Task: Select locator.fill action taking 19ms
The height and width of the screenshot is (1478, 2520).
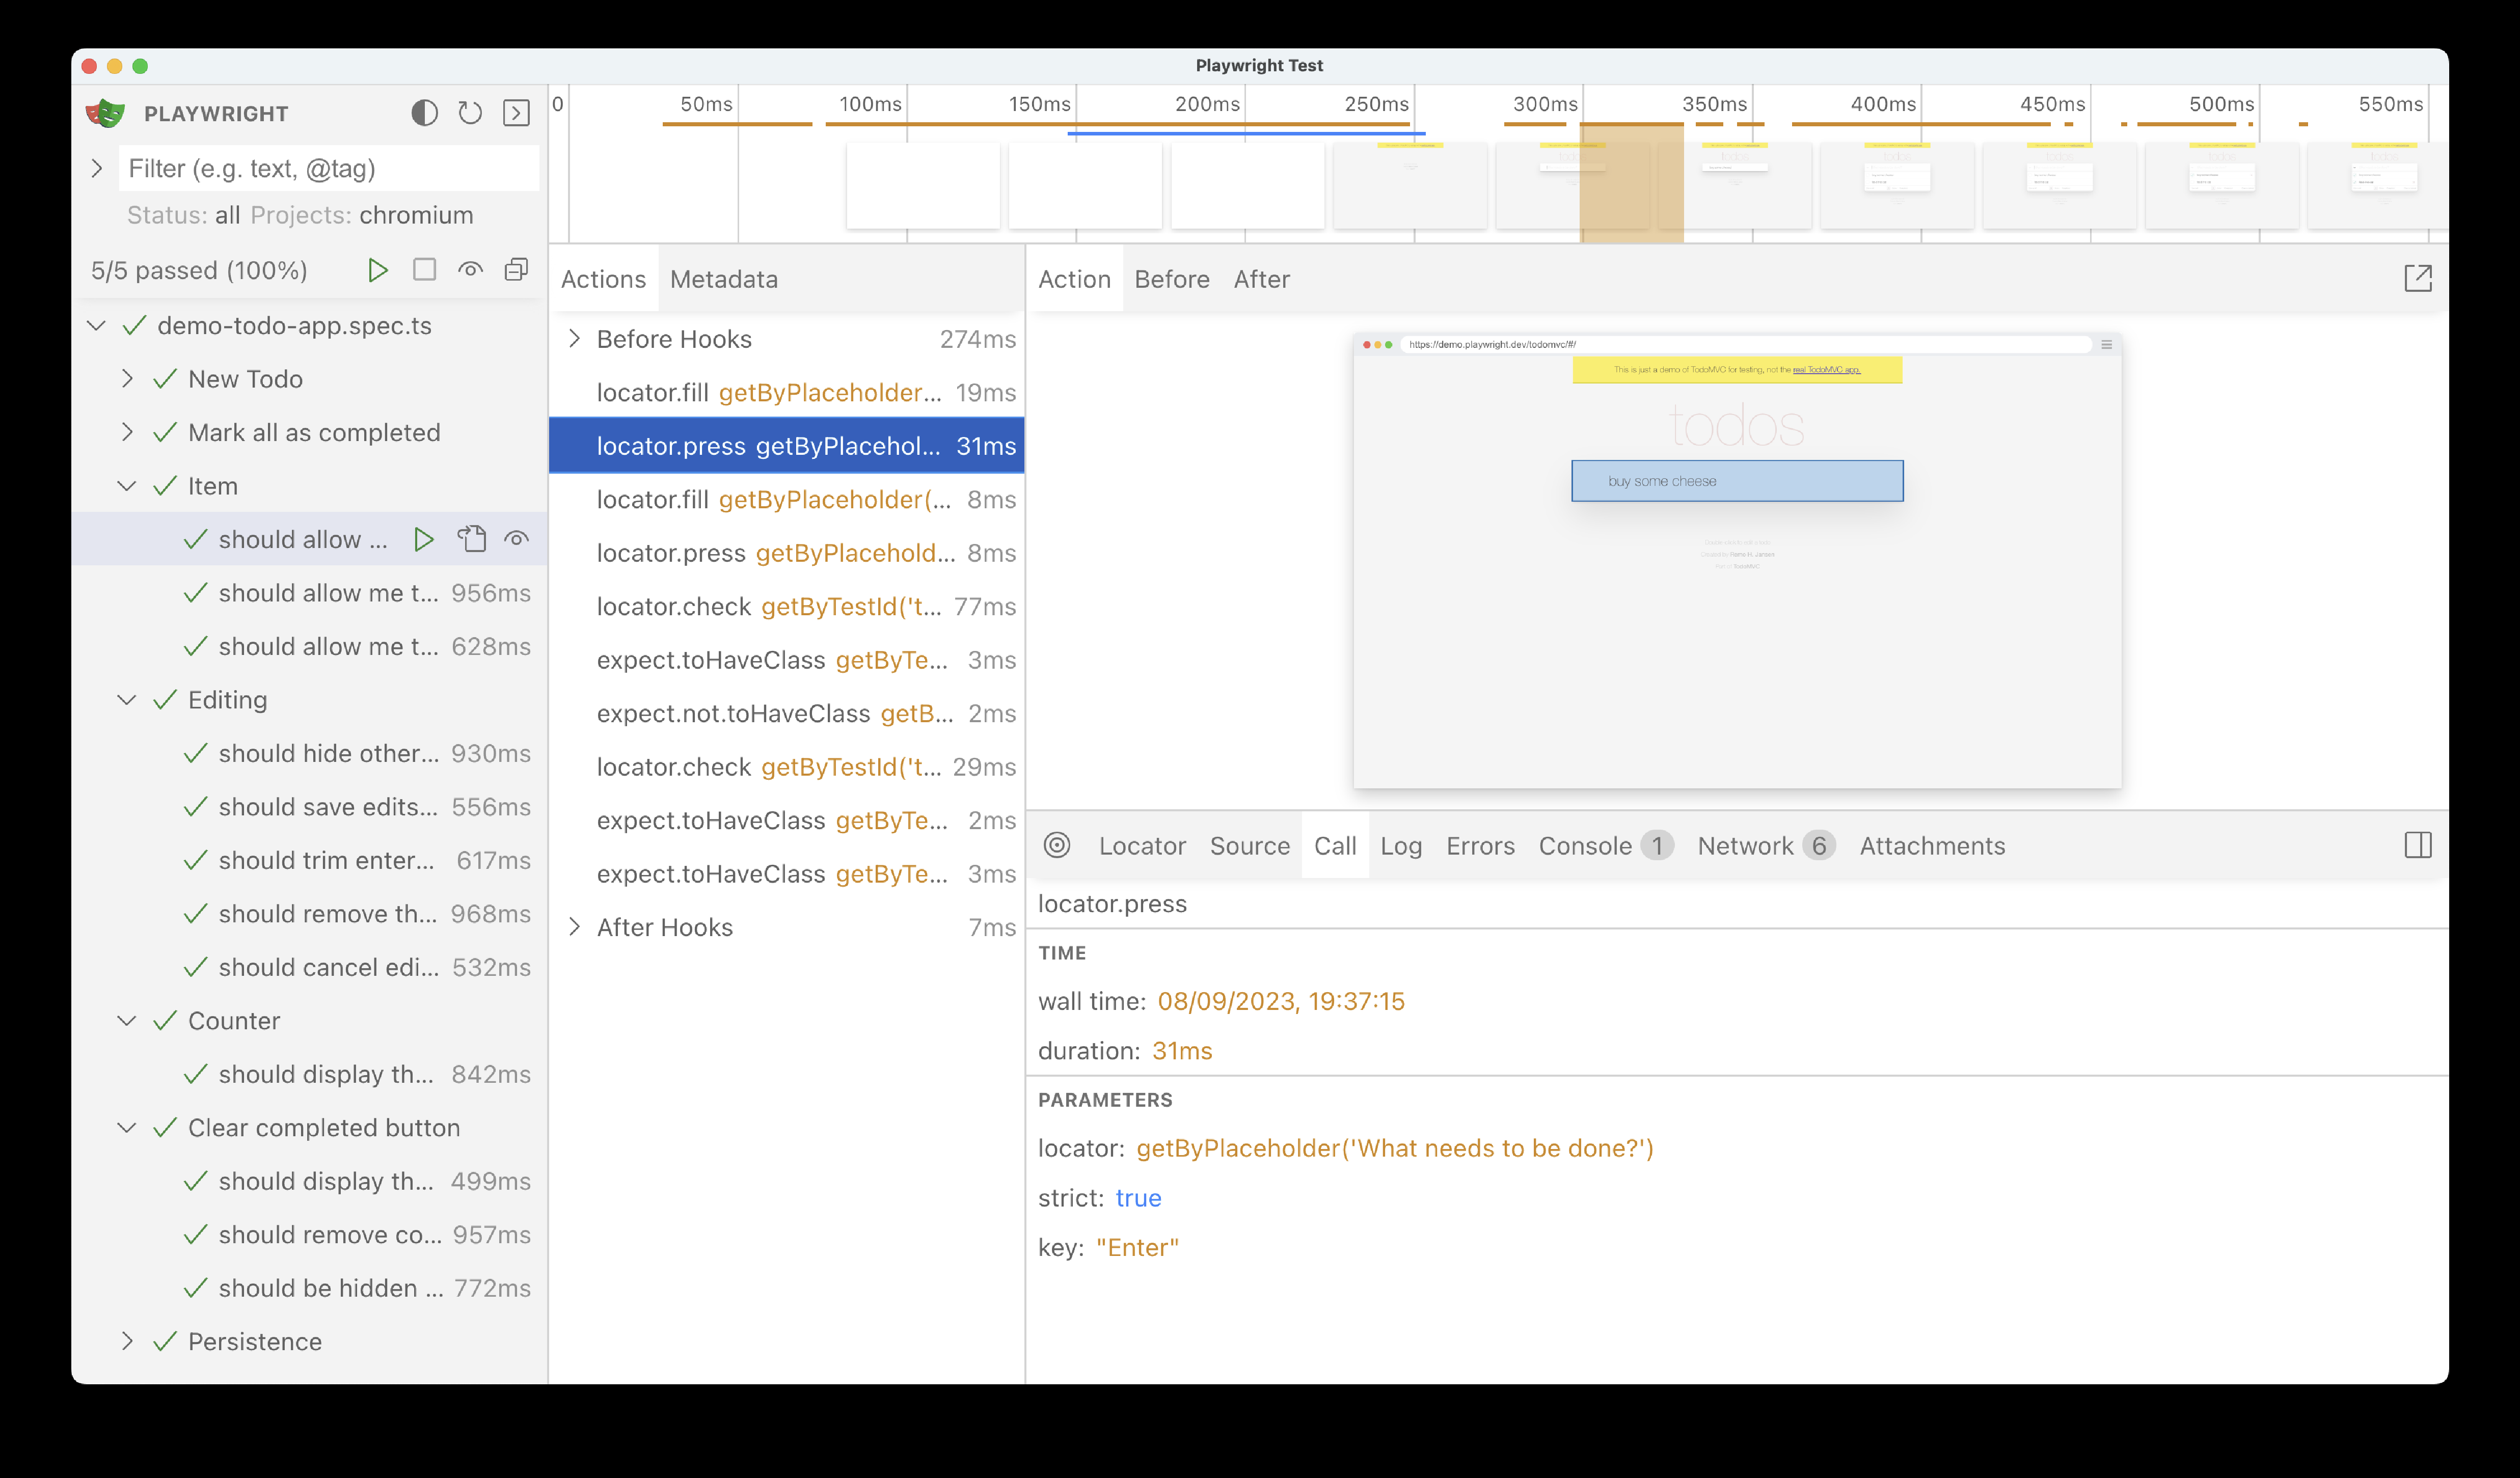Action: 787,393
